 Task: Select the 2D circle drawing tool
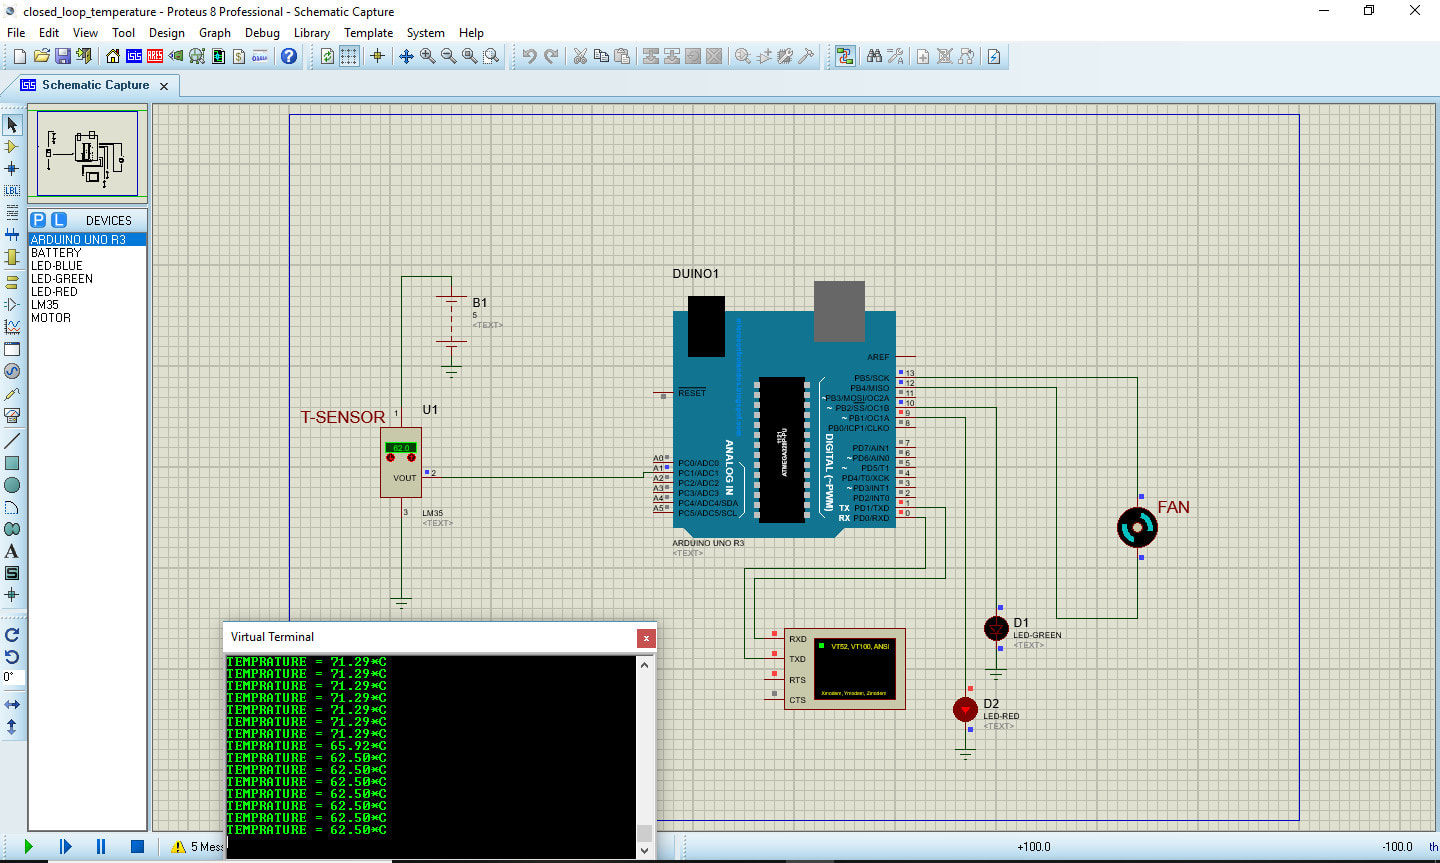point(12,485)
